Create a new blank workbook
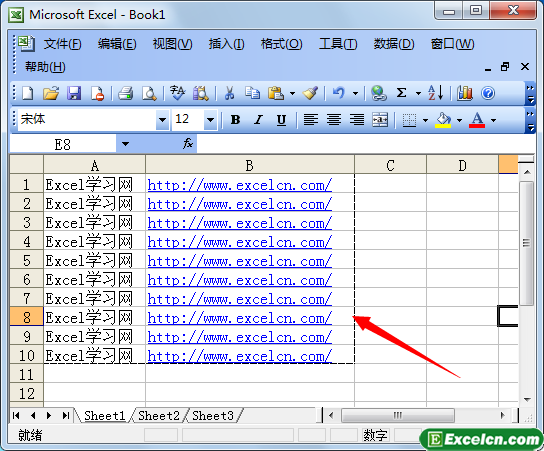This screenshot has width=544, height=451. point(28,93)
